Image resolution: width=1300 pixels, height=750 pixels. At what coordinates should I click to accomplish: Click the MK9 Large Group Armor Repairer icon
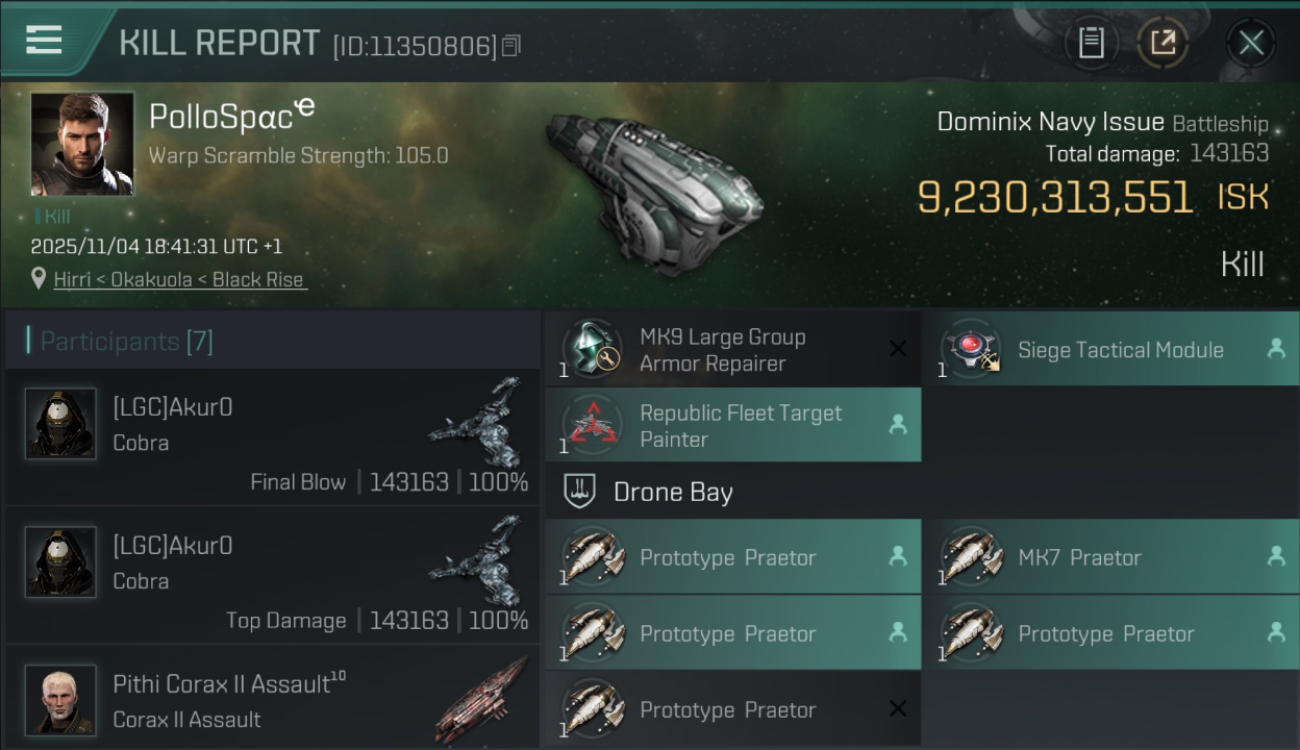click(x=593, y=349)
